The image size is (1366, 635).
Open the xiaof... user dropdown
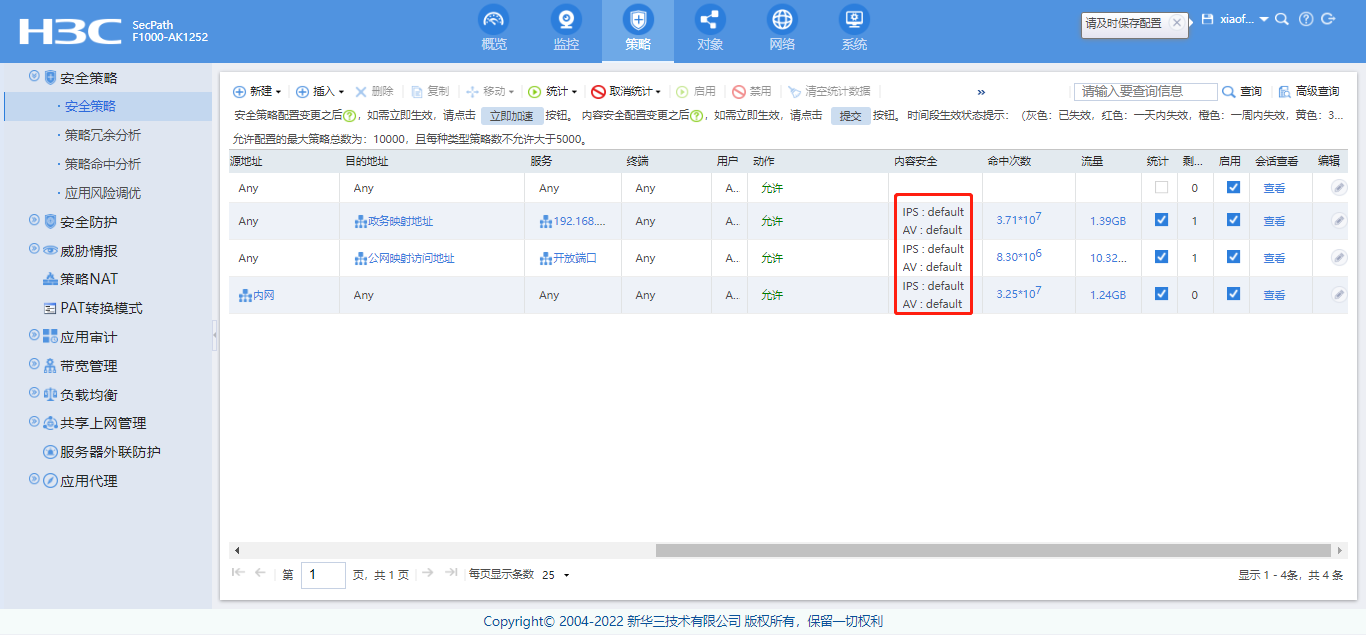pyautogui.click(x=1245, y=19)
